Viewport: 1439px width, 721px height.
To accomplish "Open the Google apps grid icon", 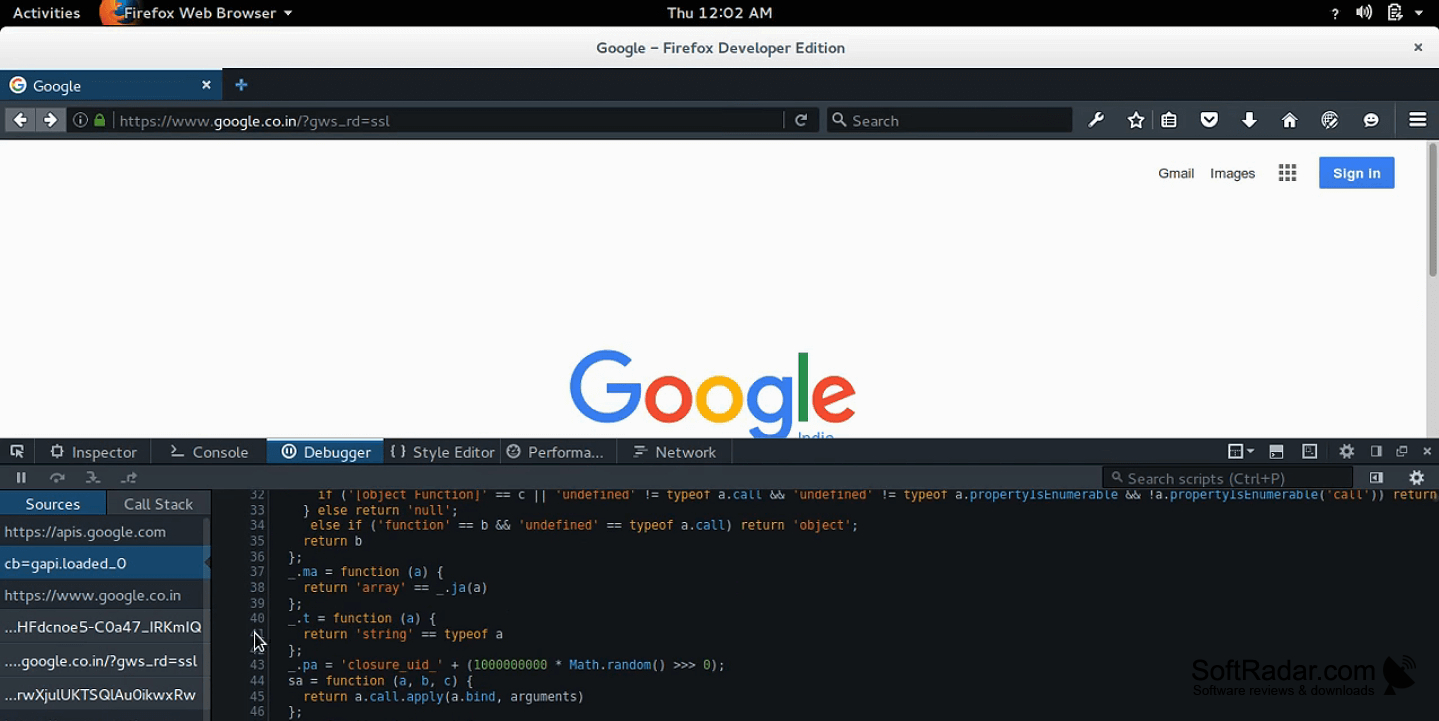I will point(1287,173).
